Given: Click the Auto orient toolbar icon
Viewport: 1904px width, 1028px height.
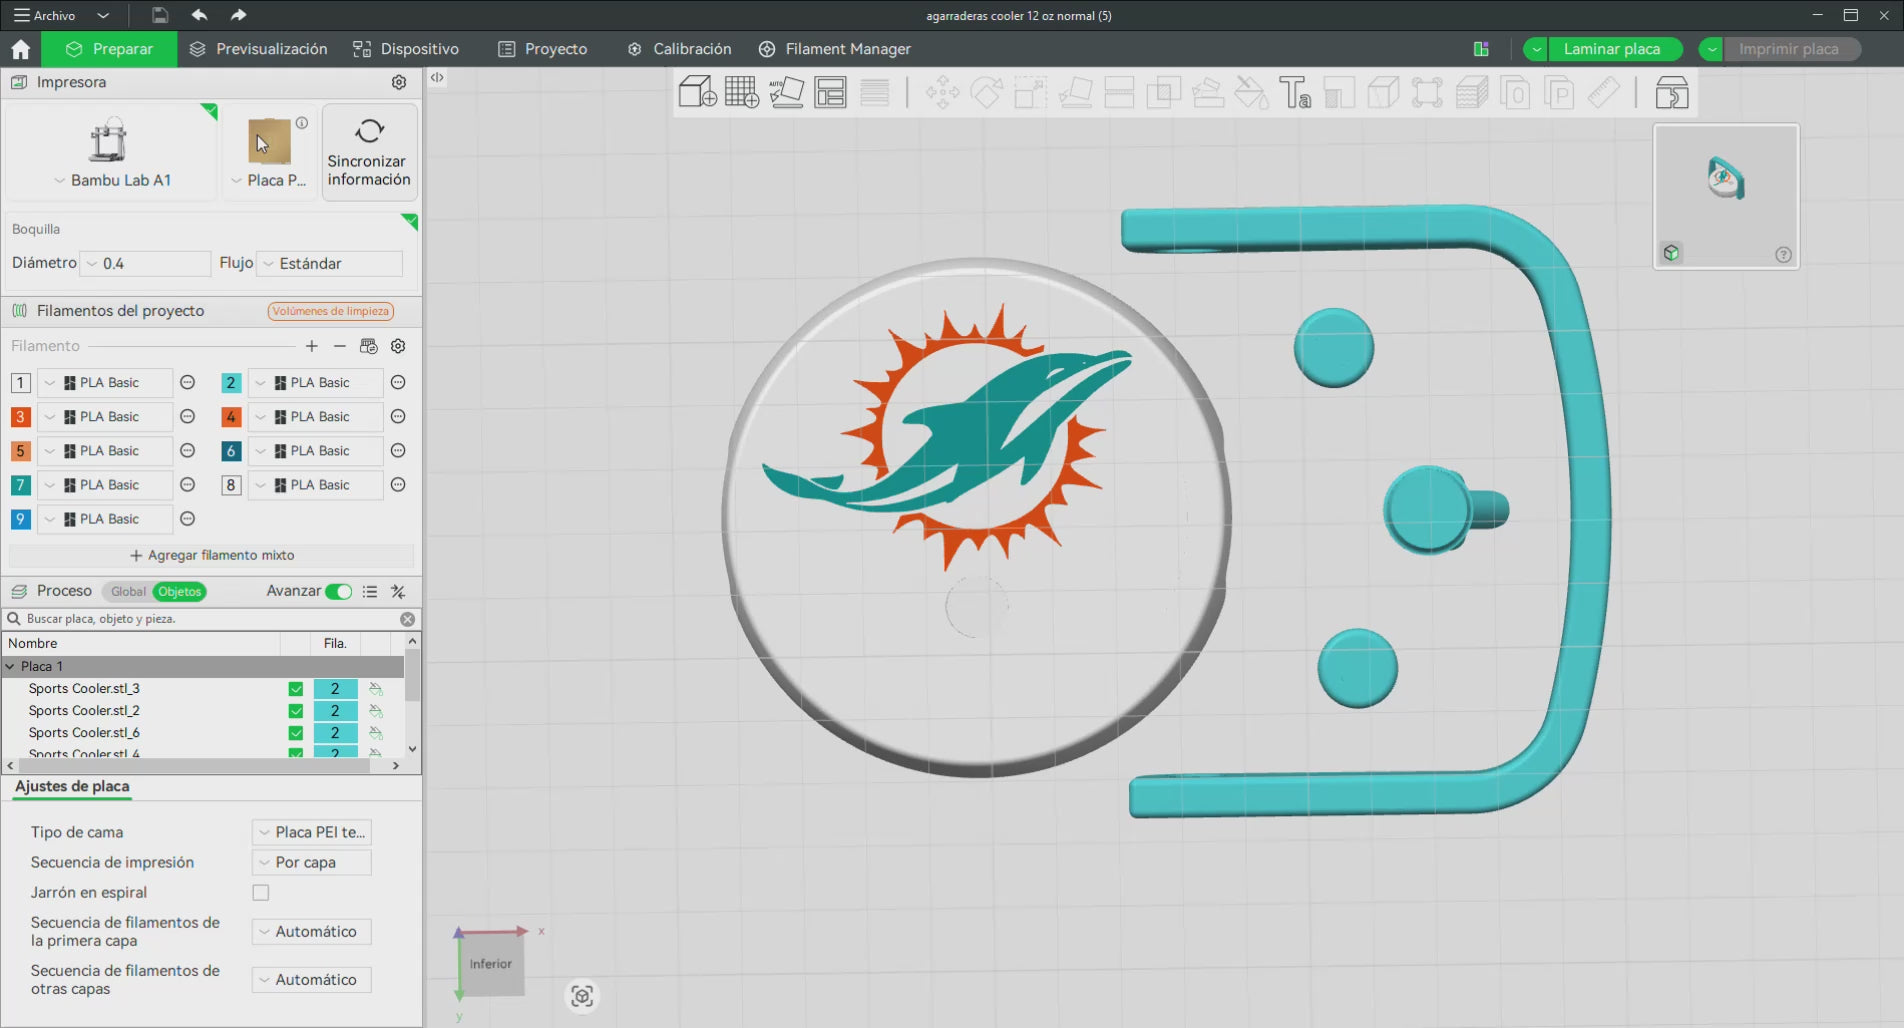Looking at the screenshot, I should click(787, 93).
